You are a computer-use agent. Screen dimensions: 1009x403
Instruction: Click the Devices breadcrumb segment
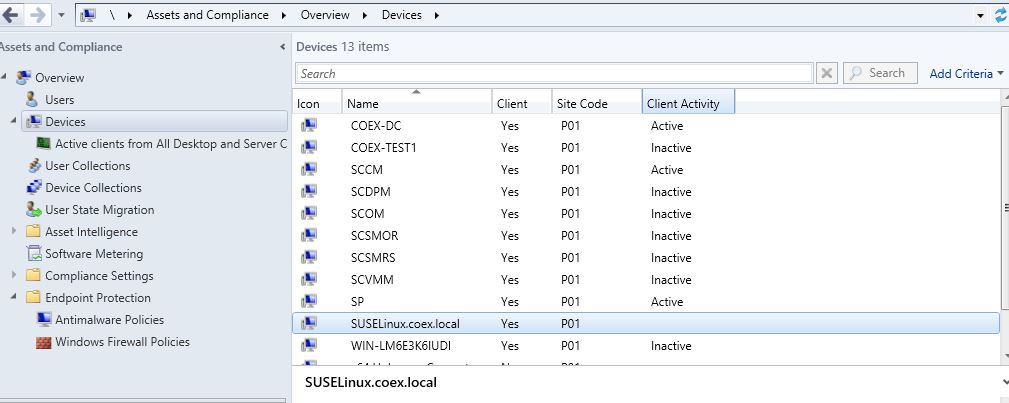click(x=402, y=15)
